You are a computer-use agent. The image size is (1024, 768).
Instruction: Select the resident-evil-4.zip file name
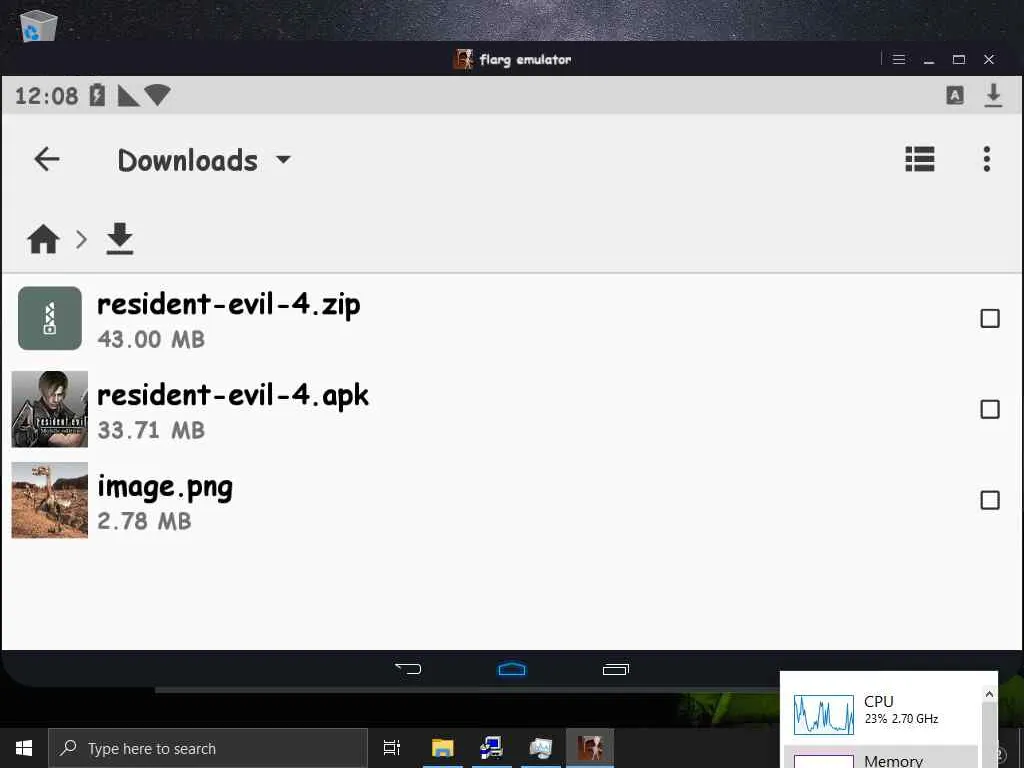[x=229, y=305]
